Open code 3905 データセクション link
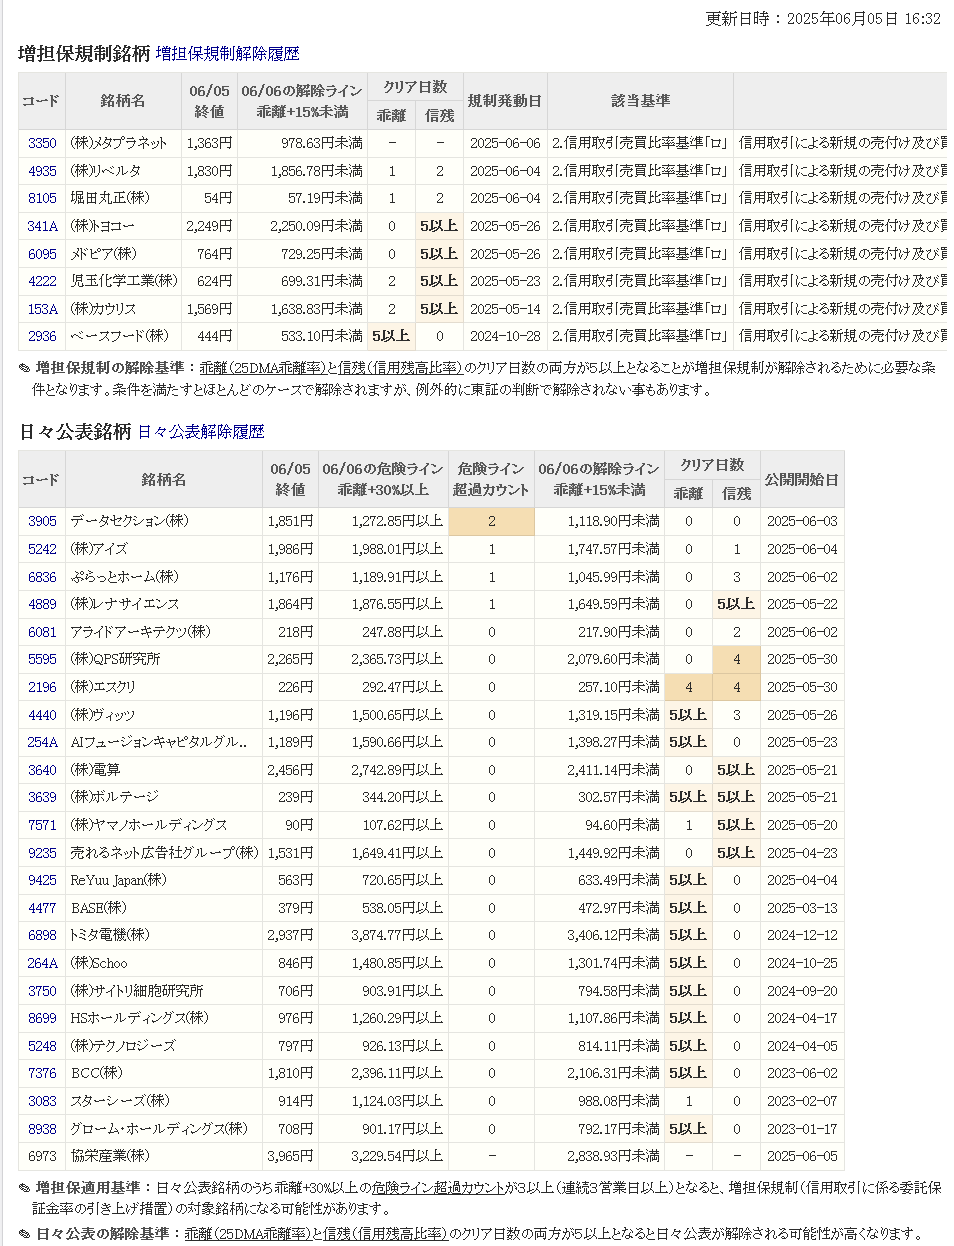This screenshot has height=1246, width=954. click(42, 522)
